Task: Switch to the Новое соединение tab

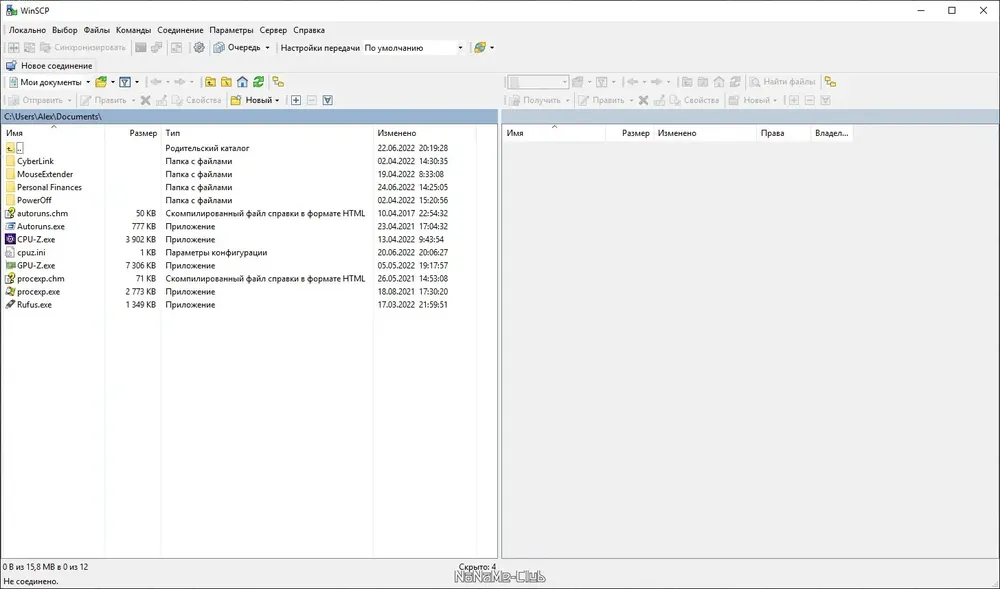Action: (50, 66)
